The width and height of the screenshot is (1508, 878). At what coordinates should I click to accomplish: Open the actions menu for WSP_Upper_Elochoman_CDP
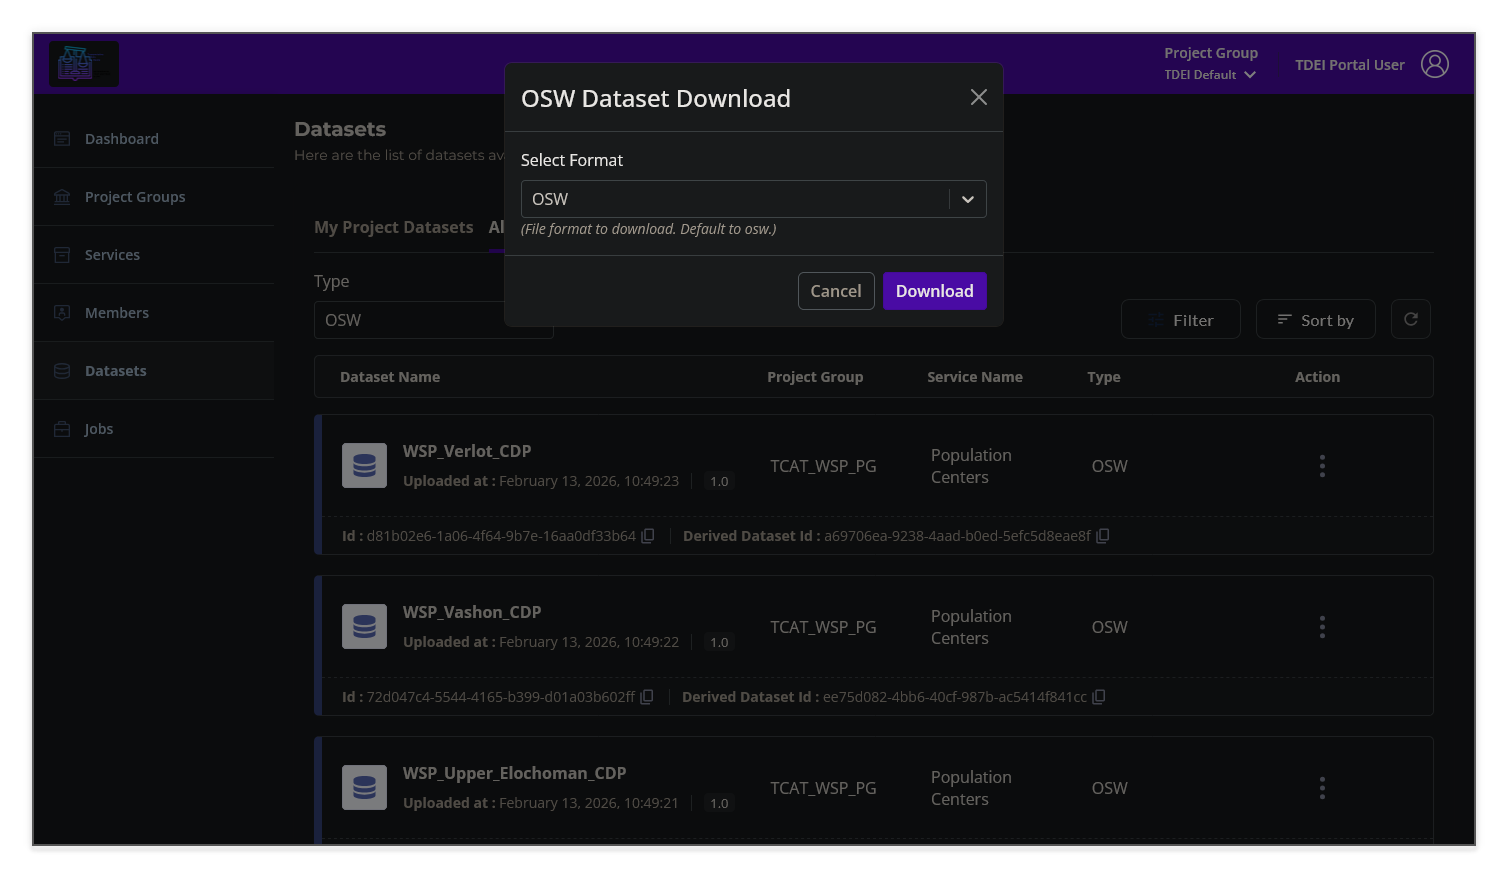pos(1321,787)
